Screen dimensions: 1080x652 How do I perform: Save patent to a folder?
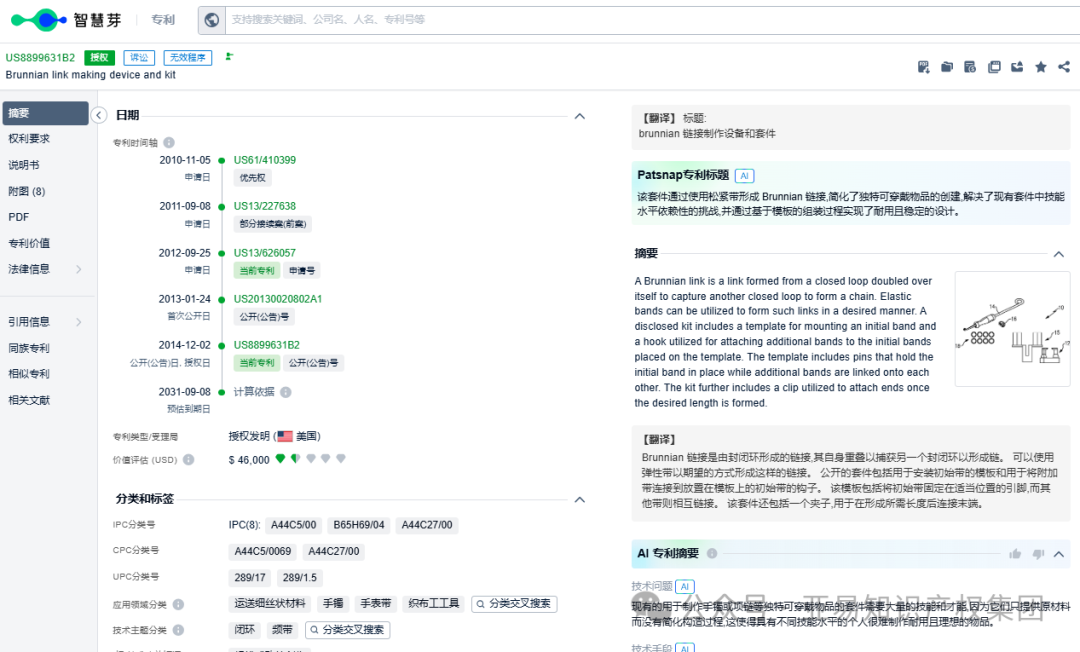pos(947,67)
